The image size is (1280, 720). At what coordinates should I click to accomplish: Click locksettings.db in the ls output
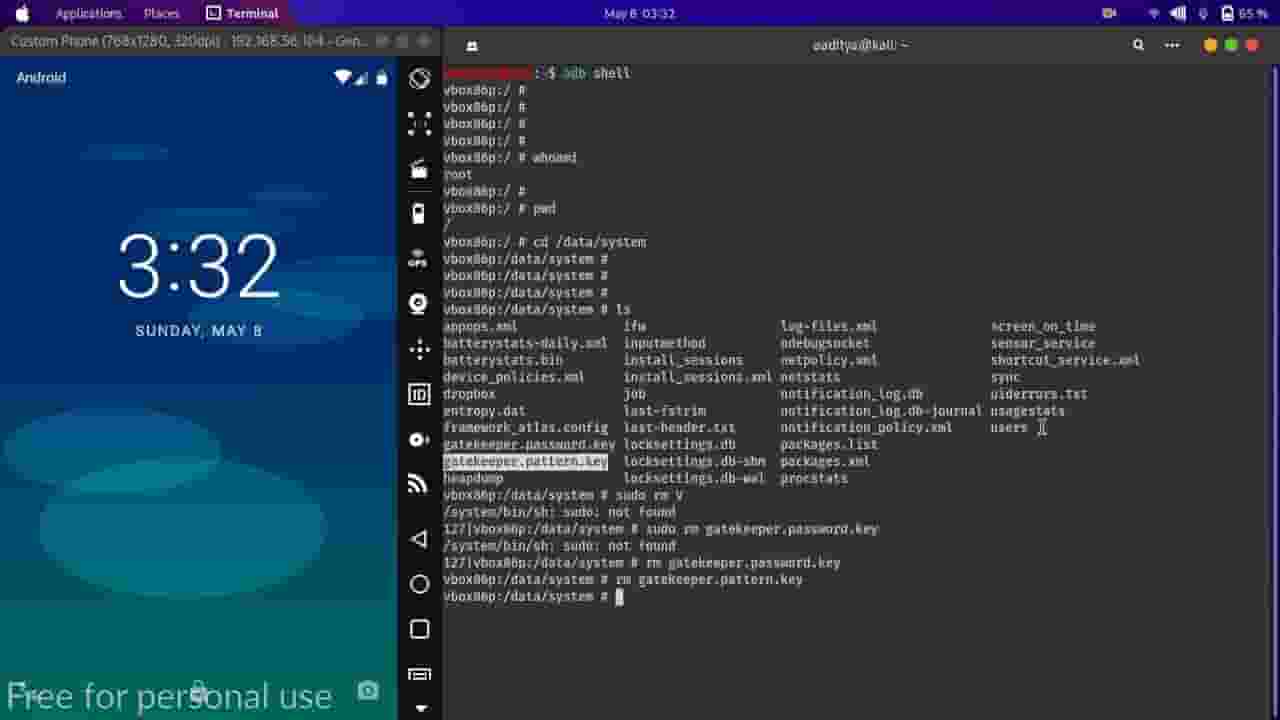click(x=679, y=445)
